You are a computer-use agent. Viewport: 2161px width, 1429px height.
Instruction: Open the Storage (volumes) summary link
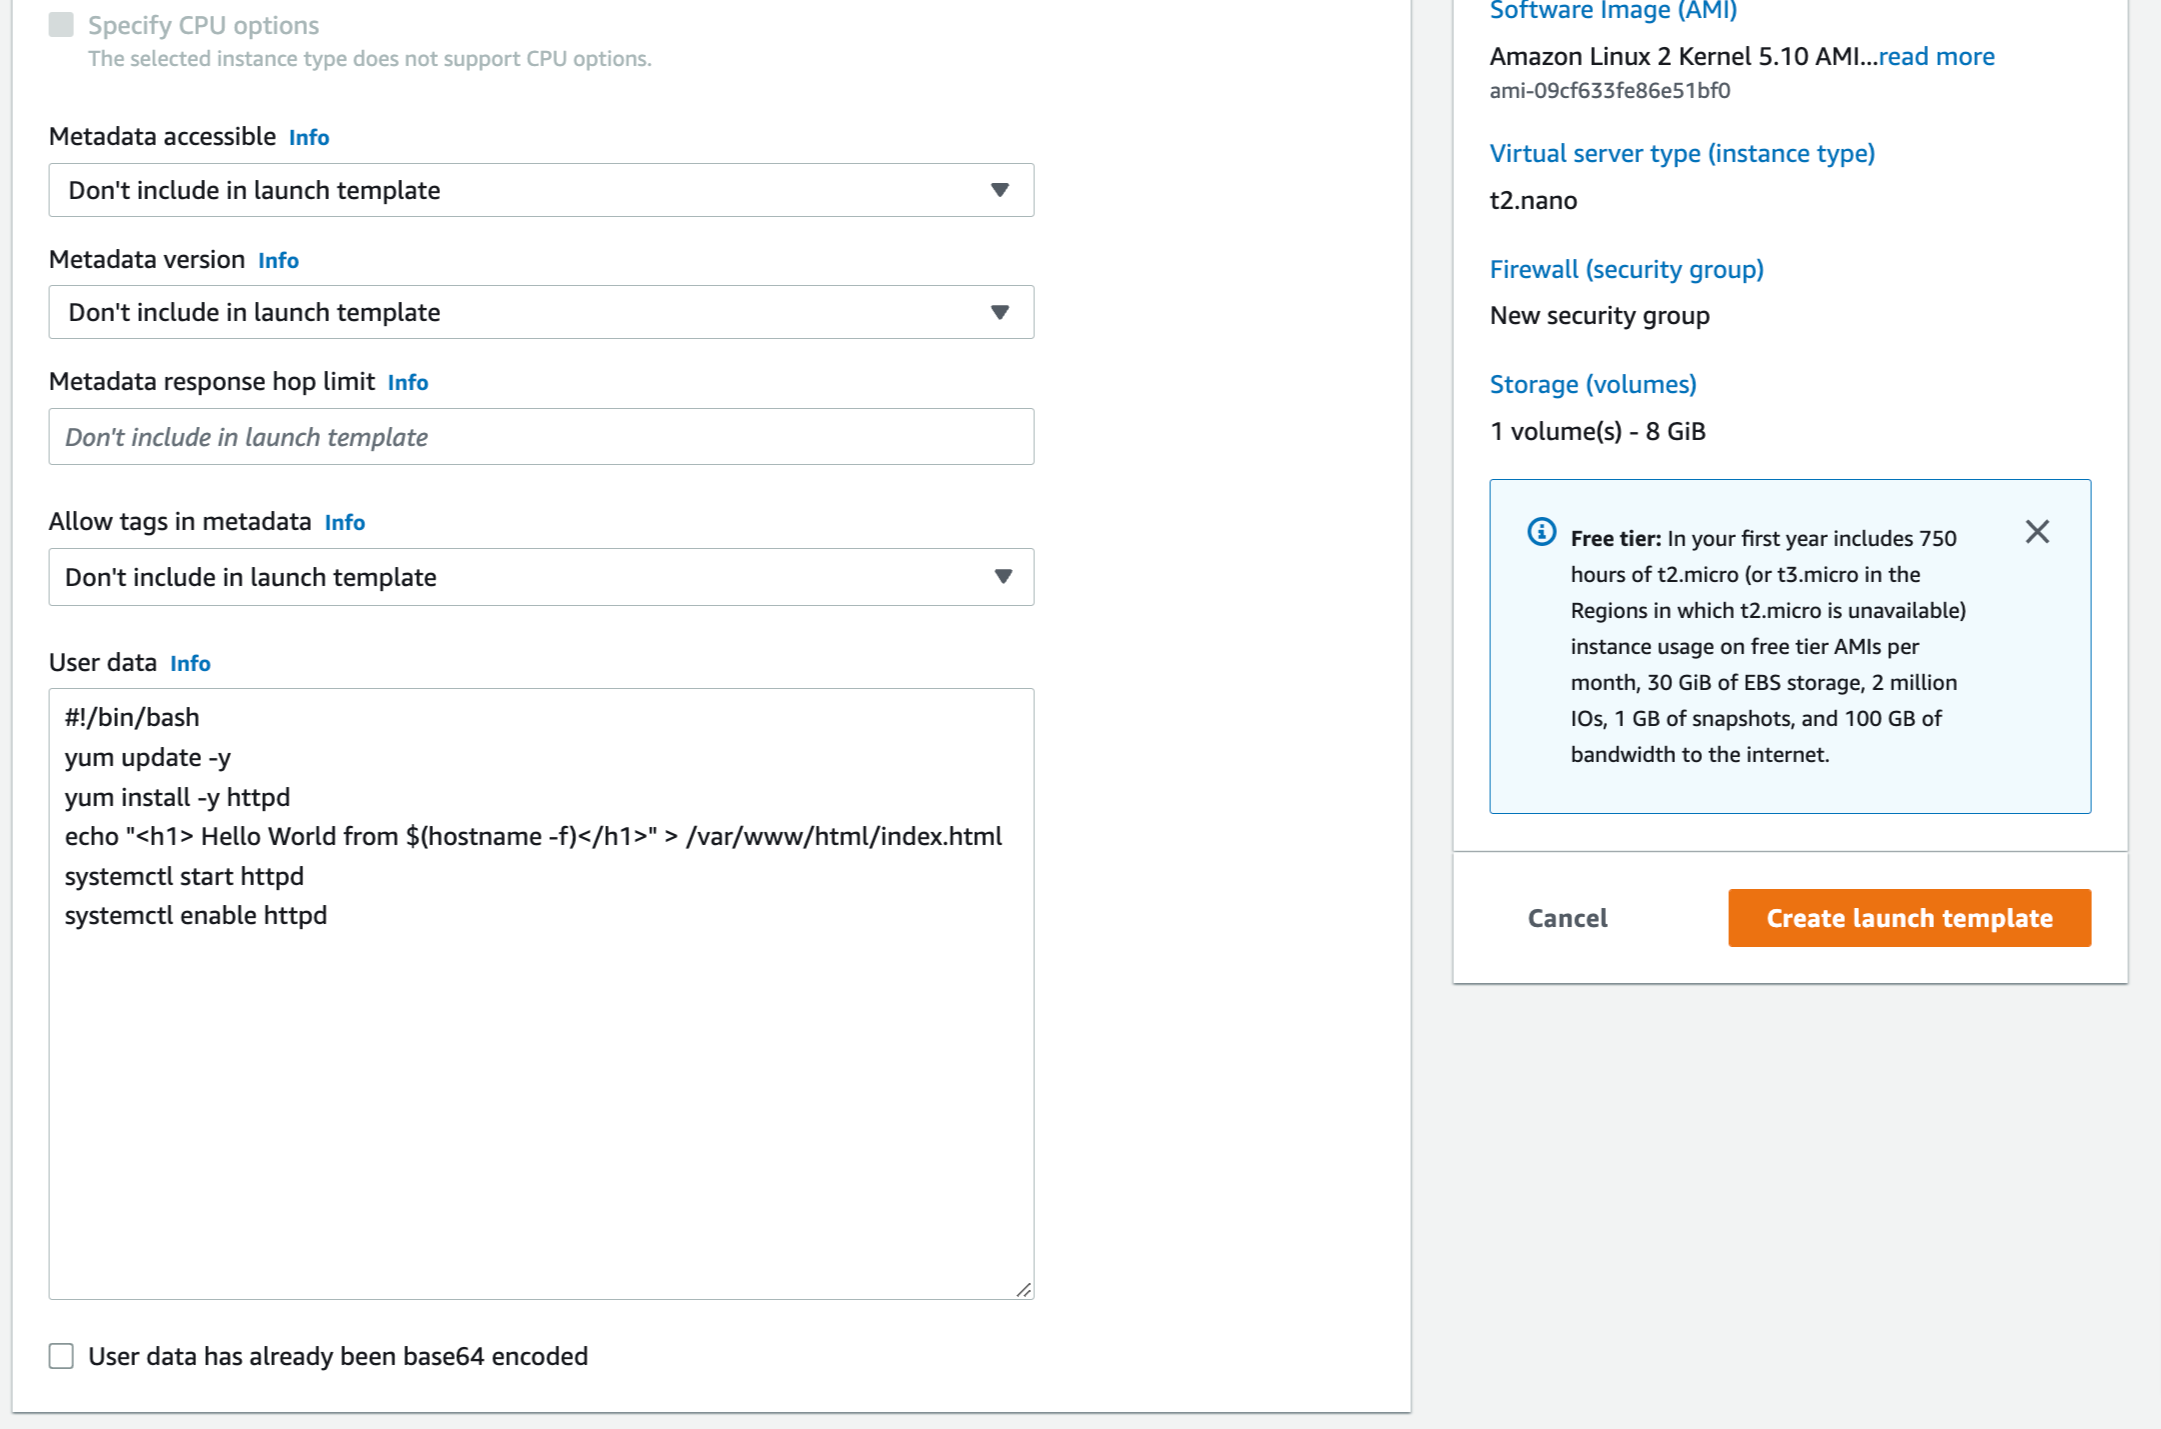[1593, 384]
